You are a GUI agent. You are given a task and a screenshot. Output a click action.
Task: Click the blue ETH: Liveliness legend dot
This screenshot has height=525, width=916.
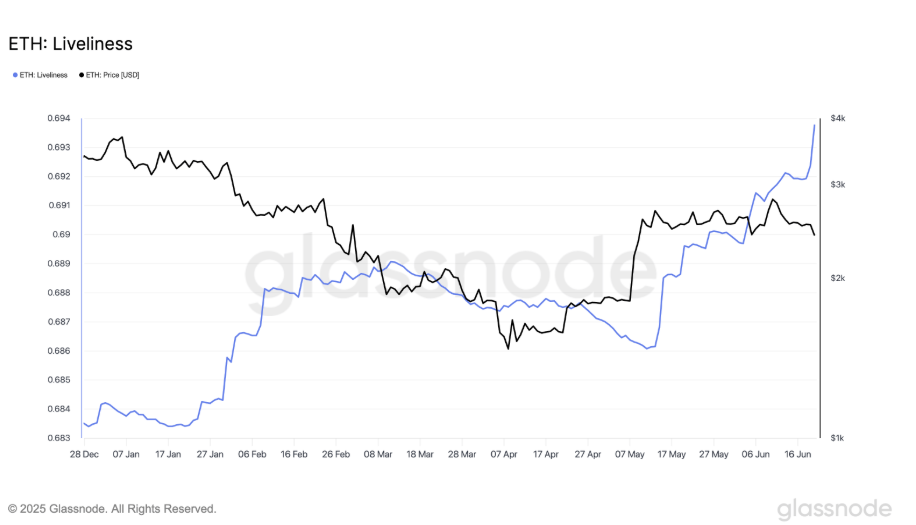click(15, 75)
